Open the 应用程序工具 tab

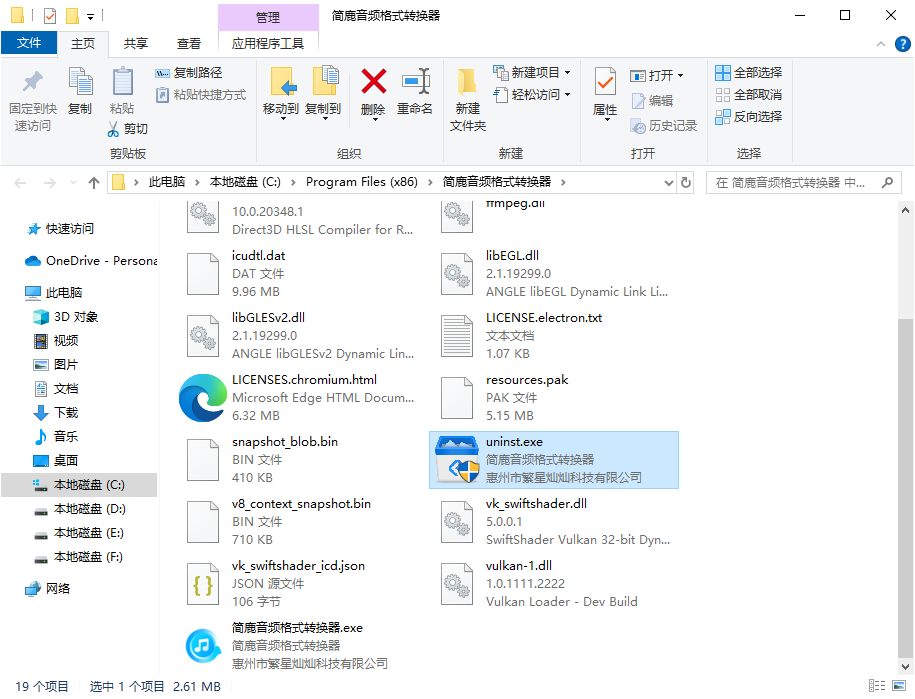[x=268, y=44]
